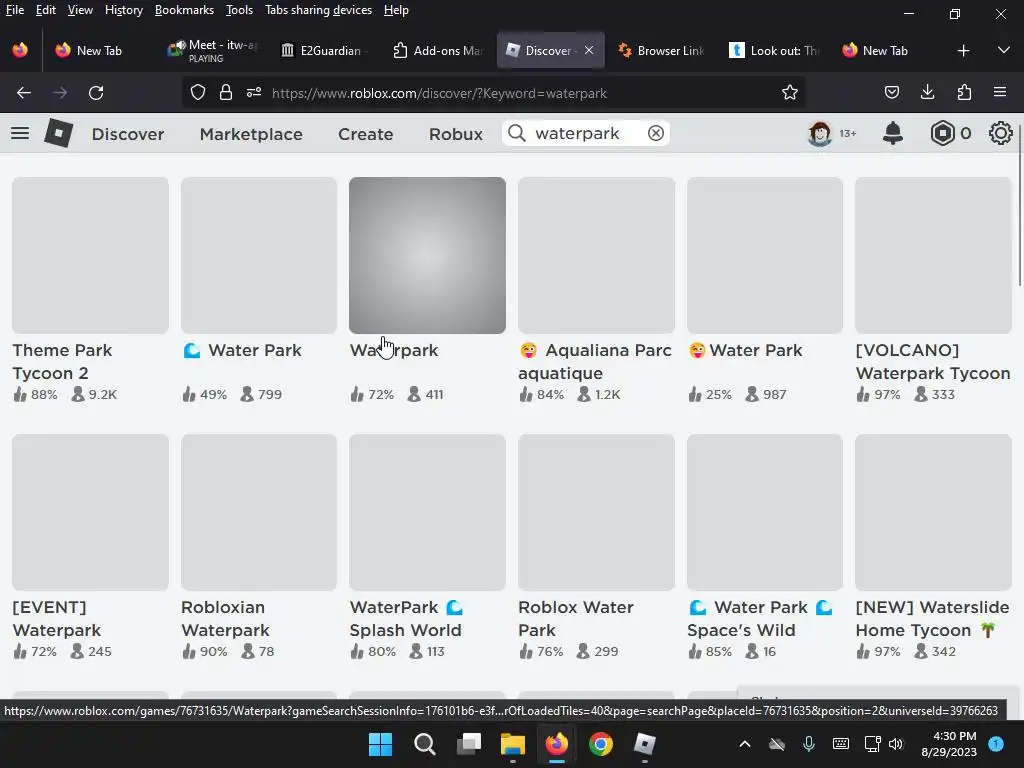Open Aqualiana Parc aquatique game title
1024x768 pixels.
click(x=595, y=362)
